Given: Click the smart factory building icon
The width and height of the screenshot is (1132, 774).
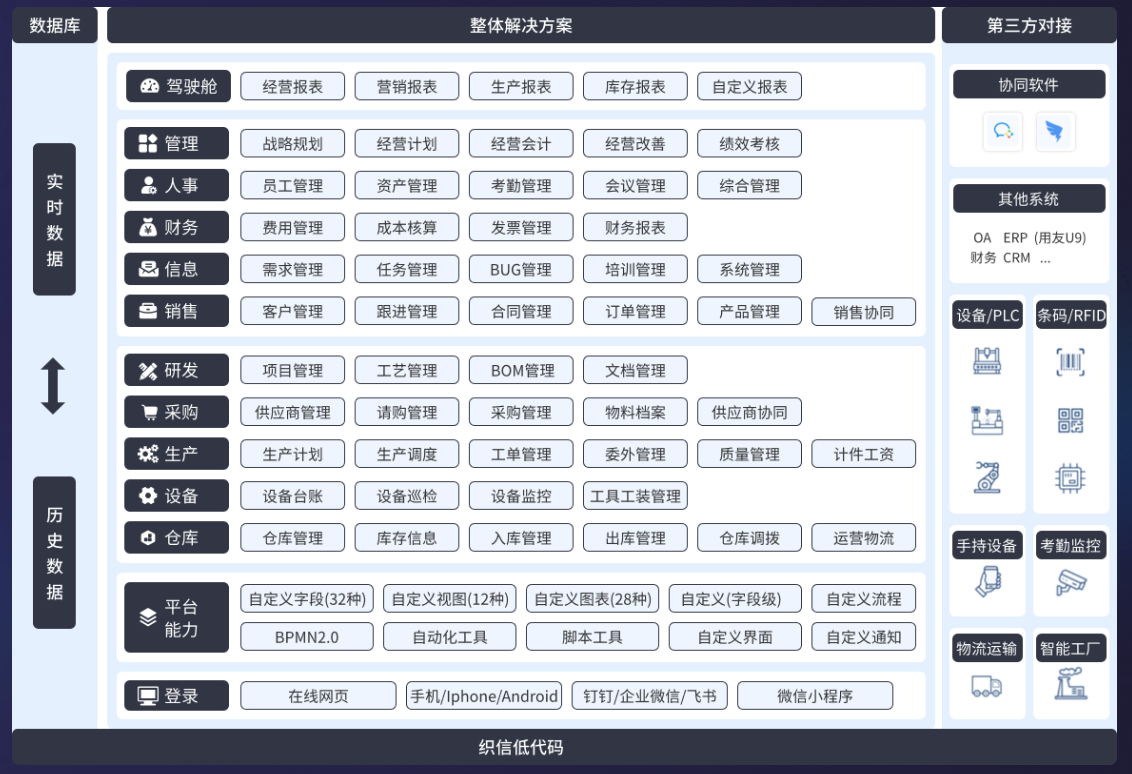Looking at the screenshot, I should coord(1070,684).
